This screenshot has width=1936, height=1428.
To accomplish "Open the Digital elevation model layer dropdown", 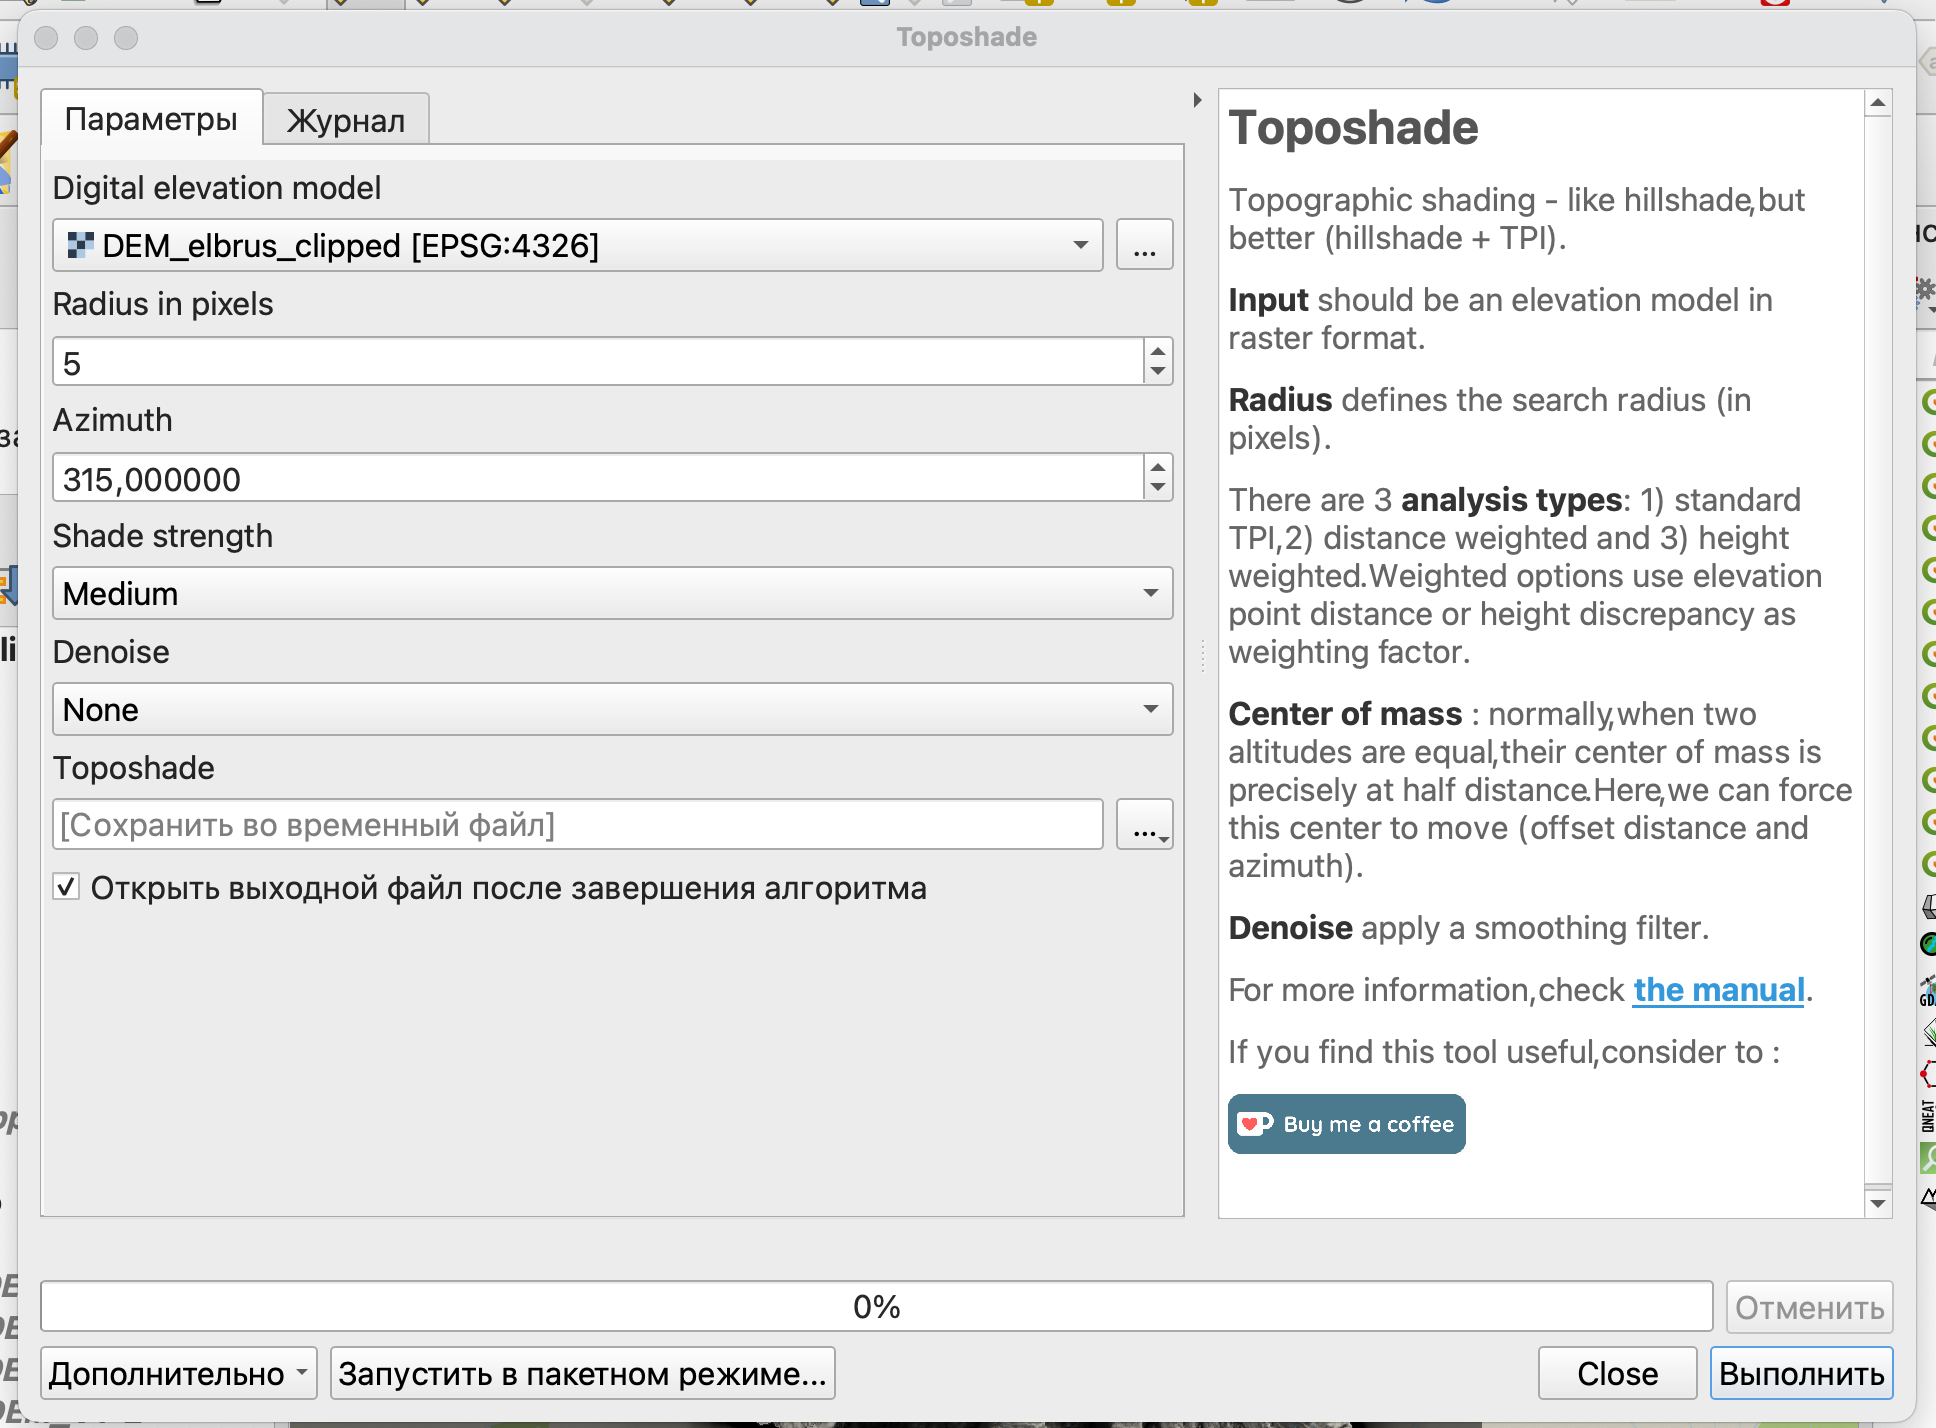I will click(577, 246).
